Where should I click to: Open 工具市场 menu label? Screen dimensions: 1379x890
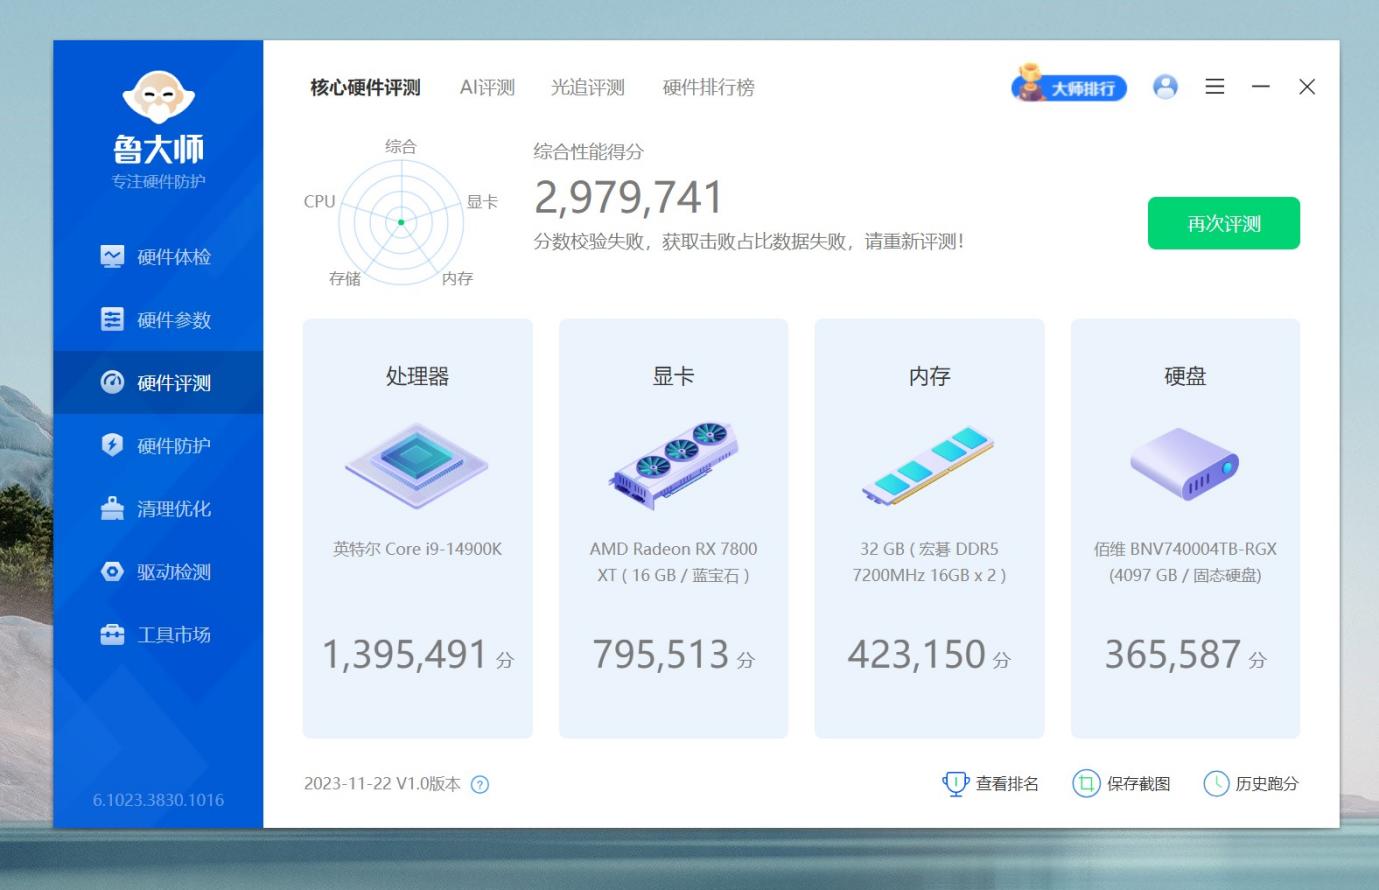point(174,635)
